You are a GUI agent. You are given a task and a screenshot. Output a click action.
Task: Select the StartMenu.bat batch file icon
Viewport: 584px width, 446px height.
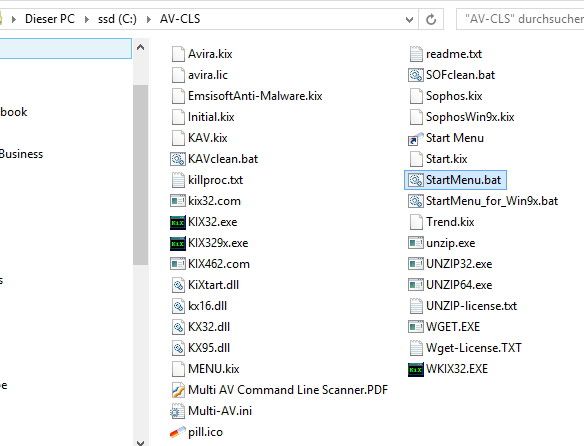point(416,180)
